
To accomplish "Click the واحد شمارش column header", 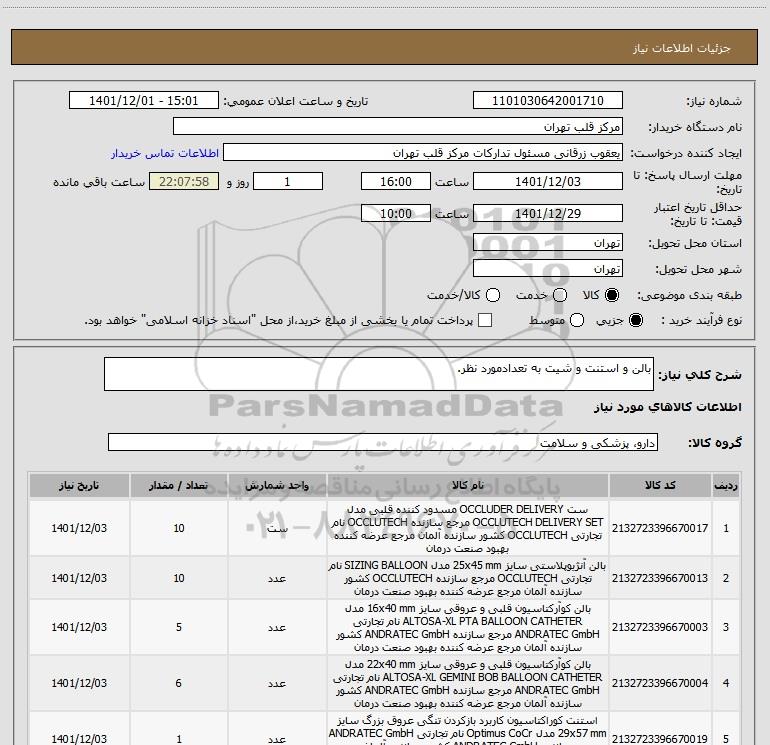I will (x=277, y=486).
